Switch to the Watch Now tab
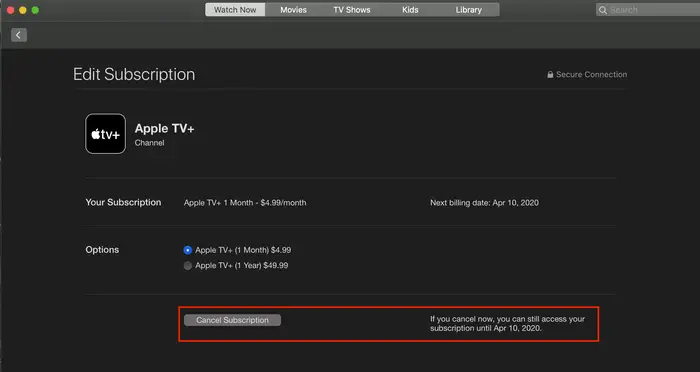Screen dimensions: 700x372 point(235,10)
